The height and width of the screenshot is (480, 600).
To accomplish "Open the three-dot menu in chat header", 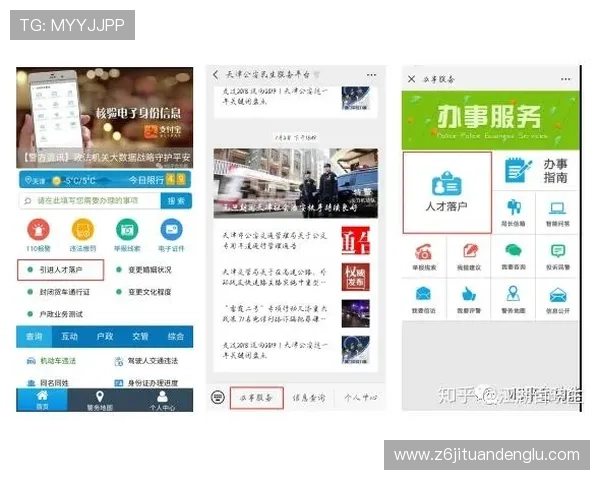I will tap(371, 75).
